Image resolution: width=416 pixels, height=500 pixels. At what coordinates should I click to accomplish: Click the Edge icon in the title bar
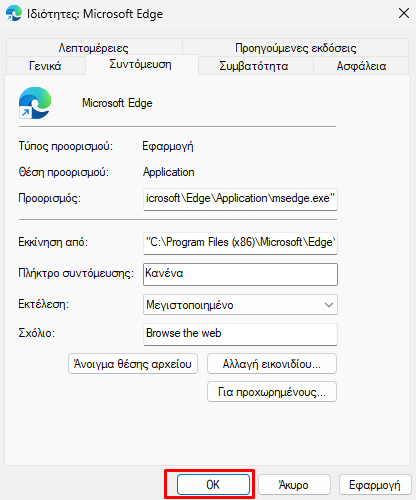pos(14,14)
